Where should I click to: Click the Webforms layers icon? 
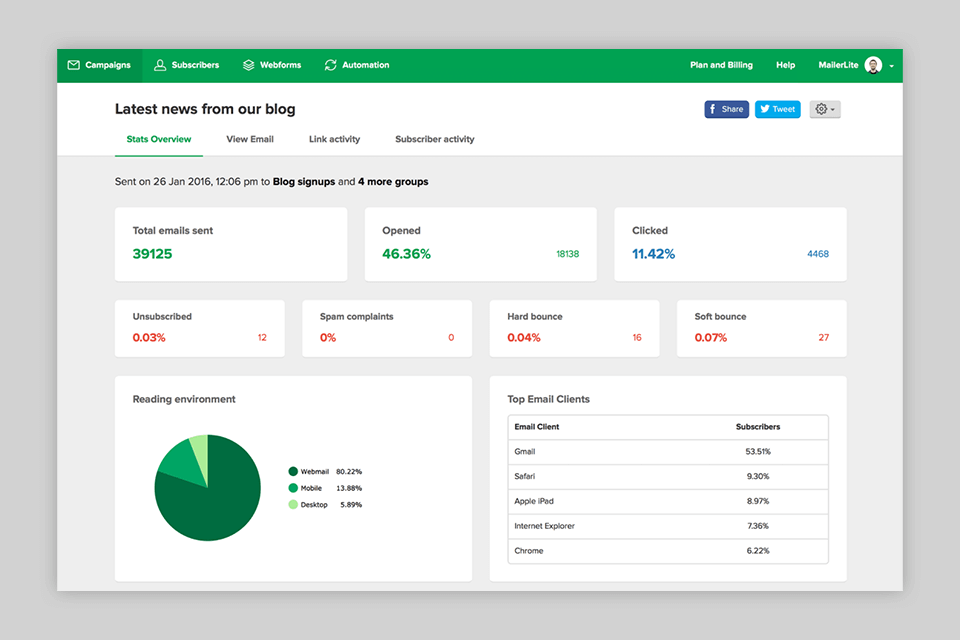tap(249, 65)
